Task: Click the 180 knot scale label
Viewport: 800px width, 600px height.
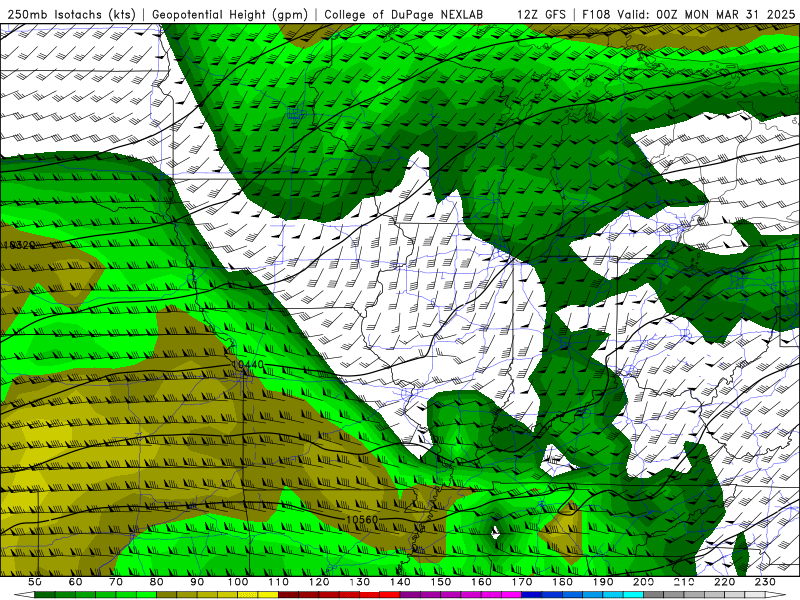Action: point(562,582)
